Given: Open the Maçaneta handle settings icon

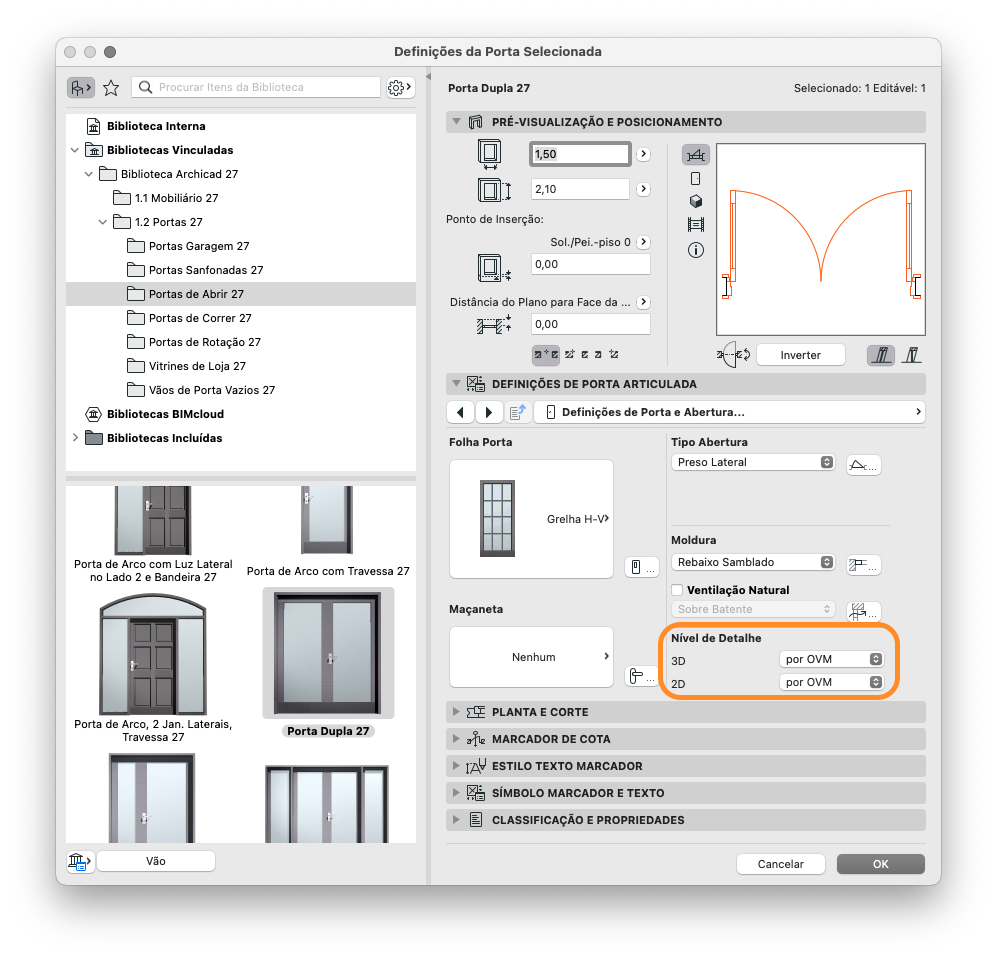Looking at the screenshot, I should (642, 676).
